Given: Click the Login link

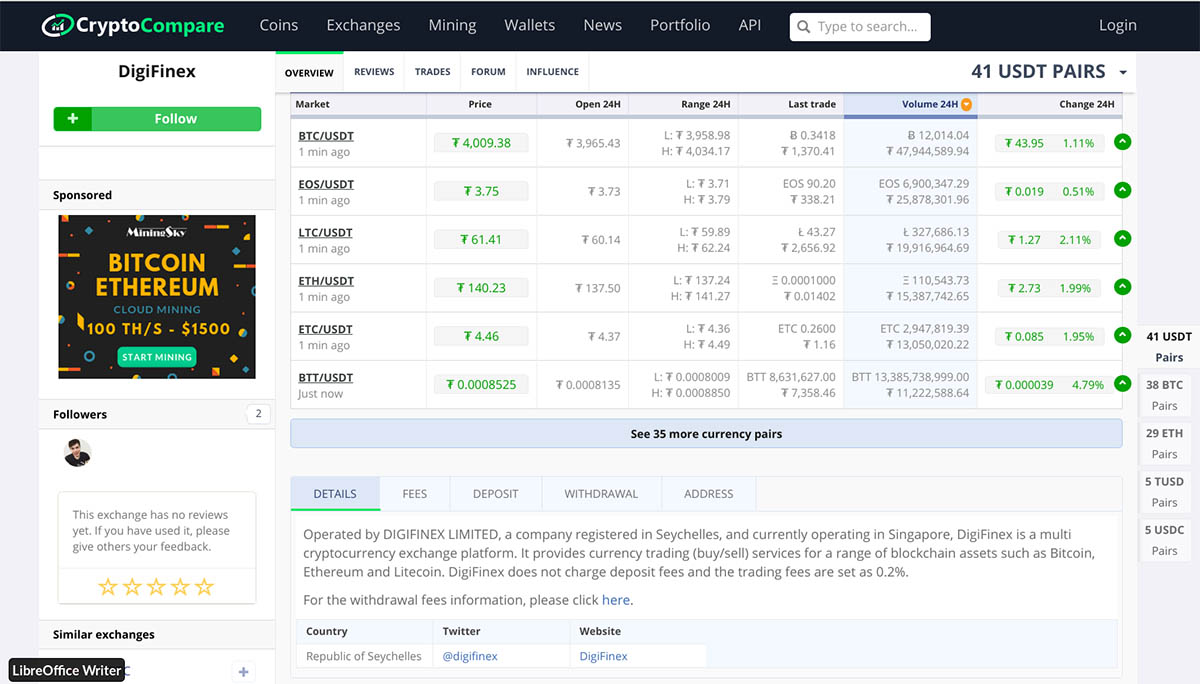Looking at the screenshot, I should [1117, 25].
